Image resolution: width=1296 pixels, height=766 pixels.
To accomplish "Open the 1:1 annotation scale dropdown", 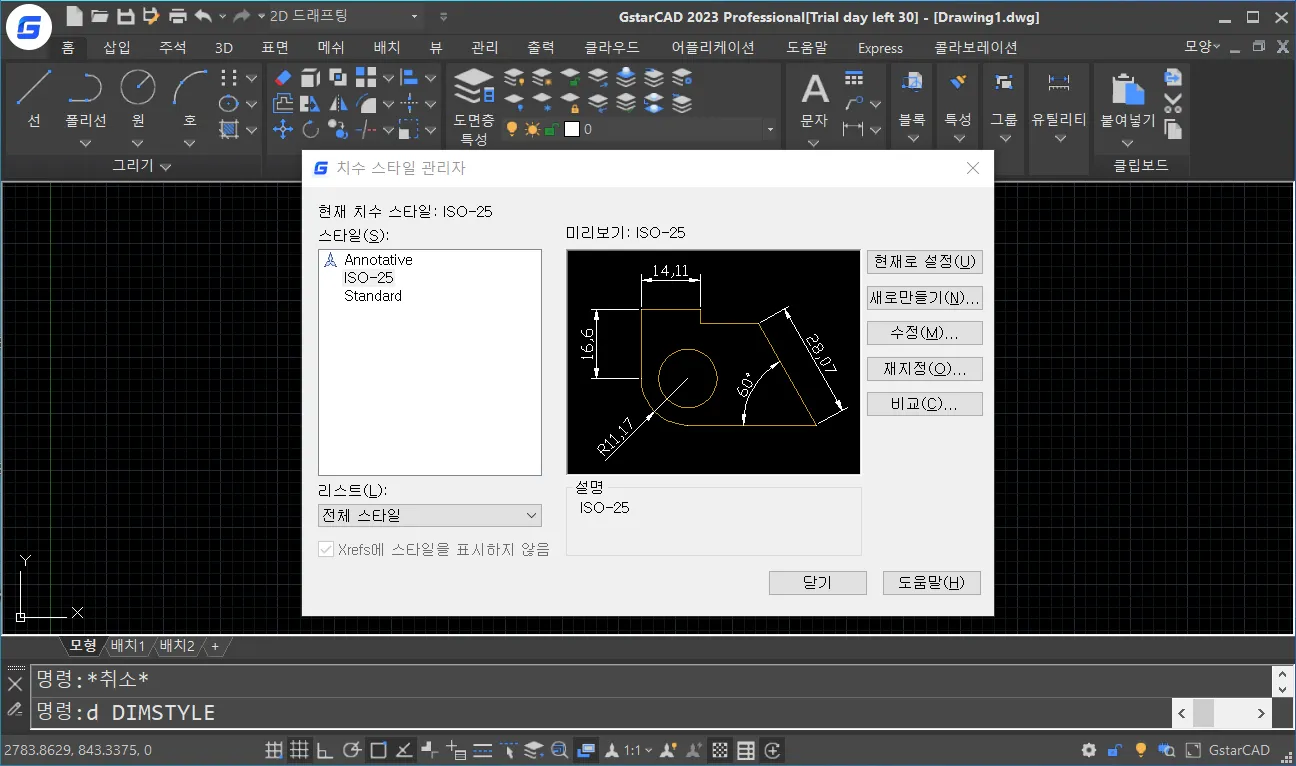I will (x=637, y=750).
